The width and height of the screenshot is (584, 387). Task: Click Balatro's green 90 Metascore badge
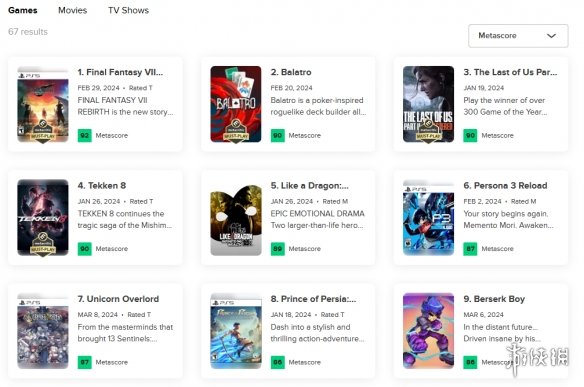coord(277,136)
